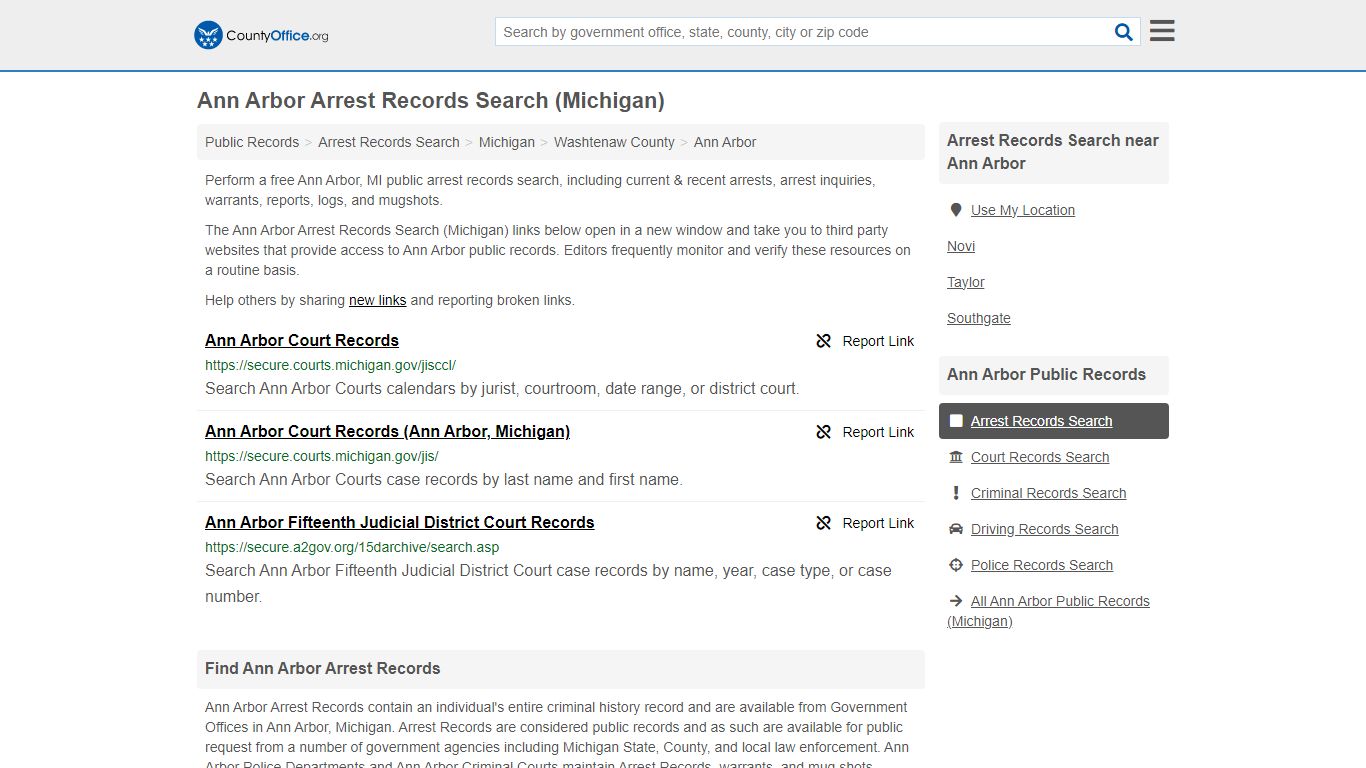Click broken-link icon for Ann Arbor Court Records

(824, 341)
